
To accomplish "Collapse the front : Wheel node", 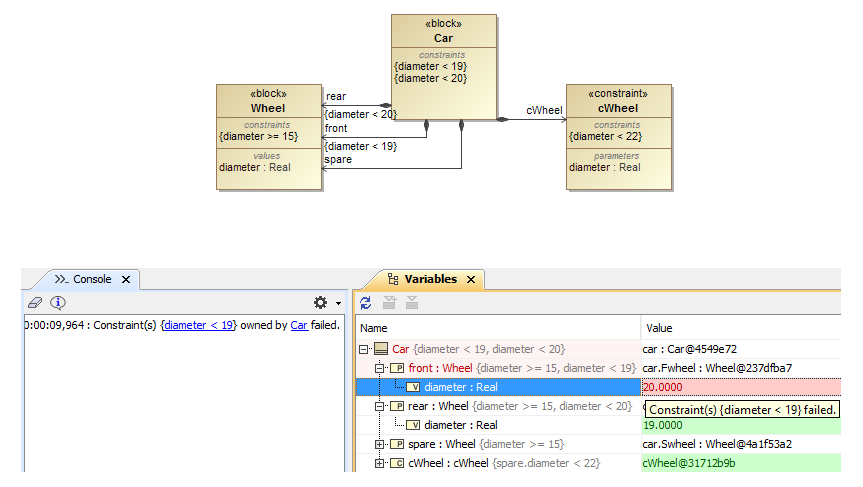I will [x=380, y=368].
